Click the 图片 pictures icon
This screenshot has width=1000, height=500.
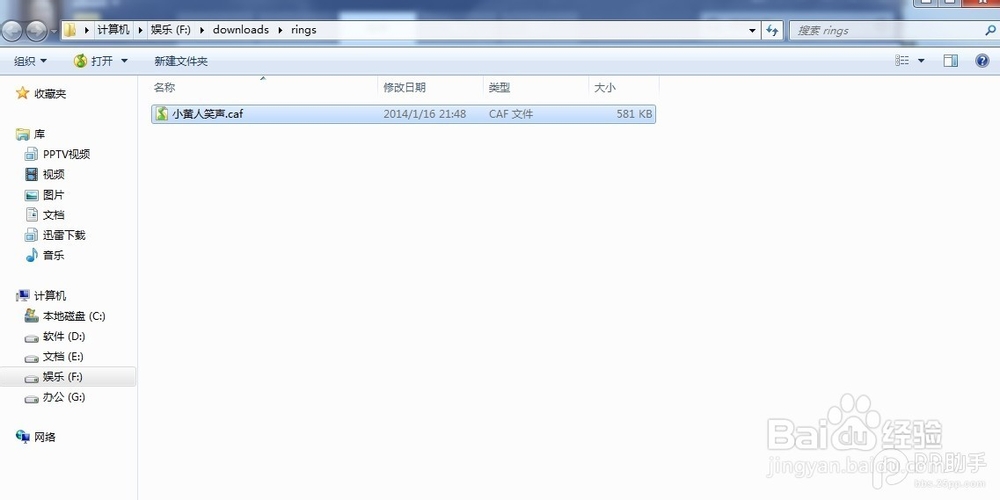click(31, 195)
